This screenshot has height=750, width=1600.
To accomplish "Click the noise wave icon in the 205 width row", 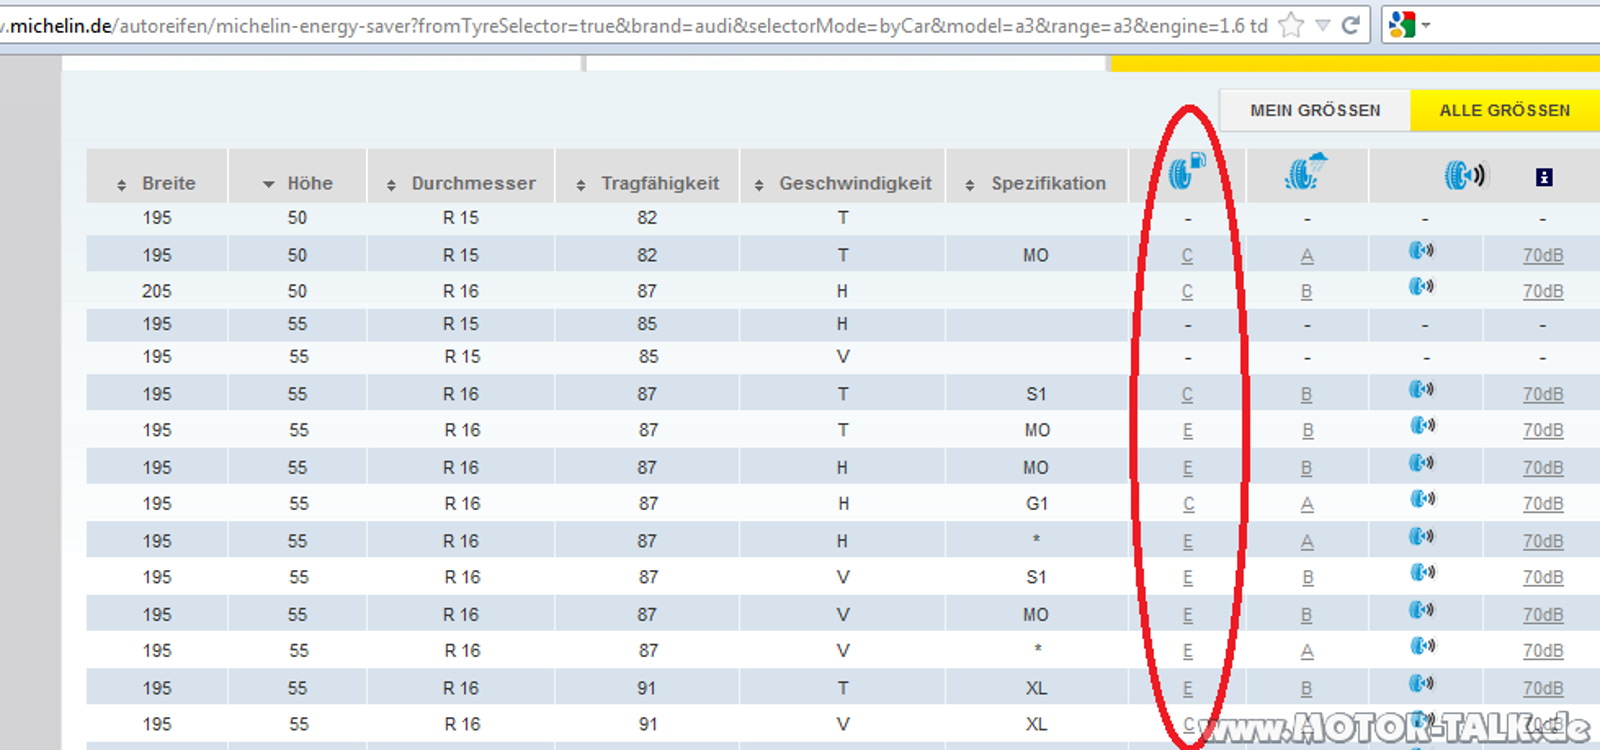I will click(x=1421, y=287).
